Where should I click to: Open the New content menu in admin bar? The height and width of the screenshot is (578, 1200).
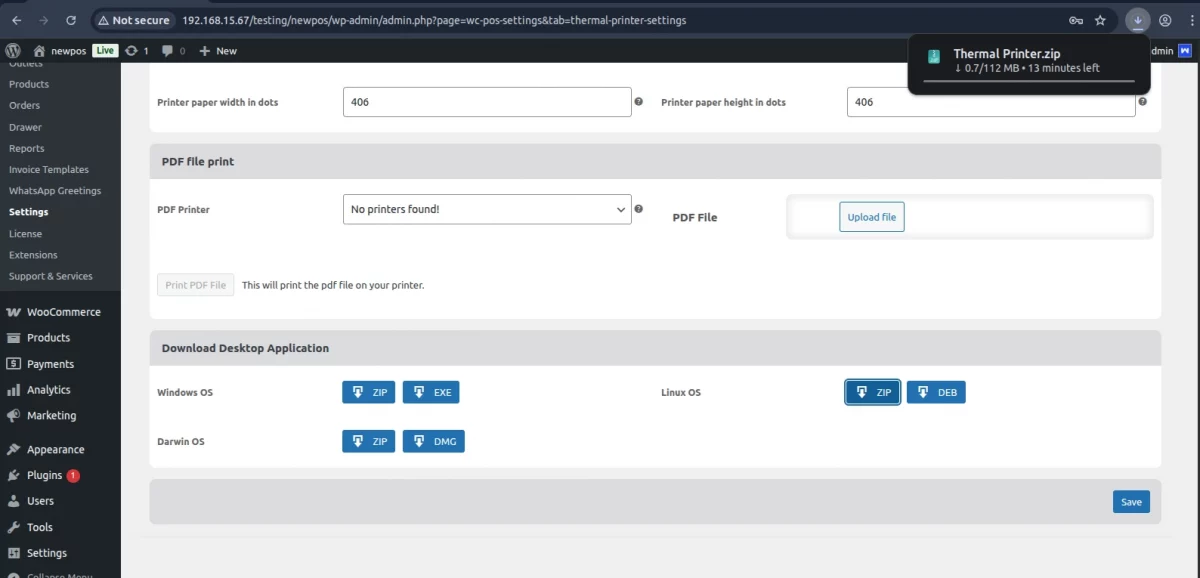[x=218, y=50]
